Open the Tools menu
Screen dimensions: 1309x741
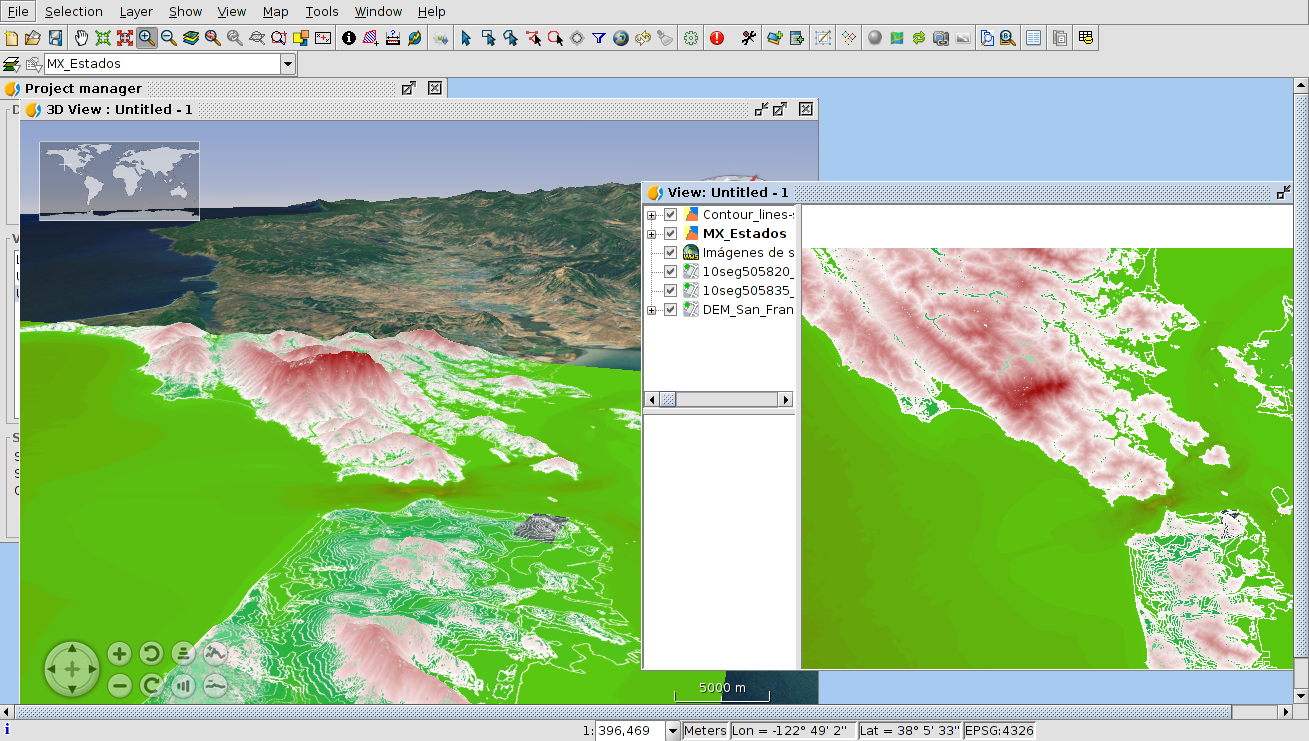click(x=322, y=11)
